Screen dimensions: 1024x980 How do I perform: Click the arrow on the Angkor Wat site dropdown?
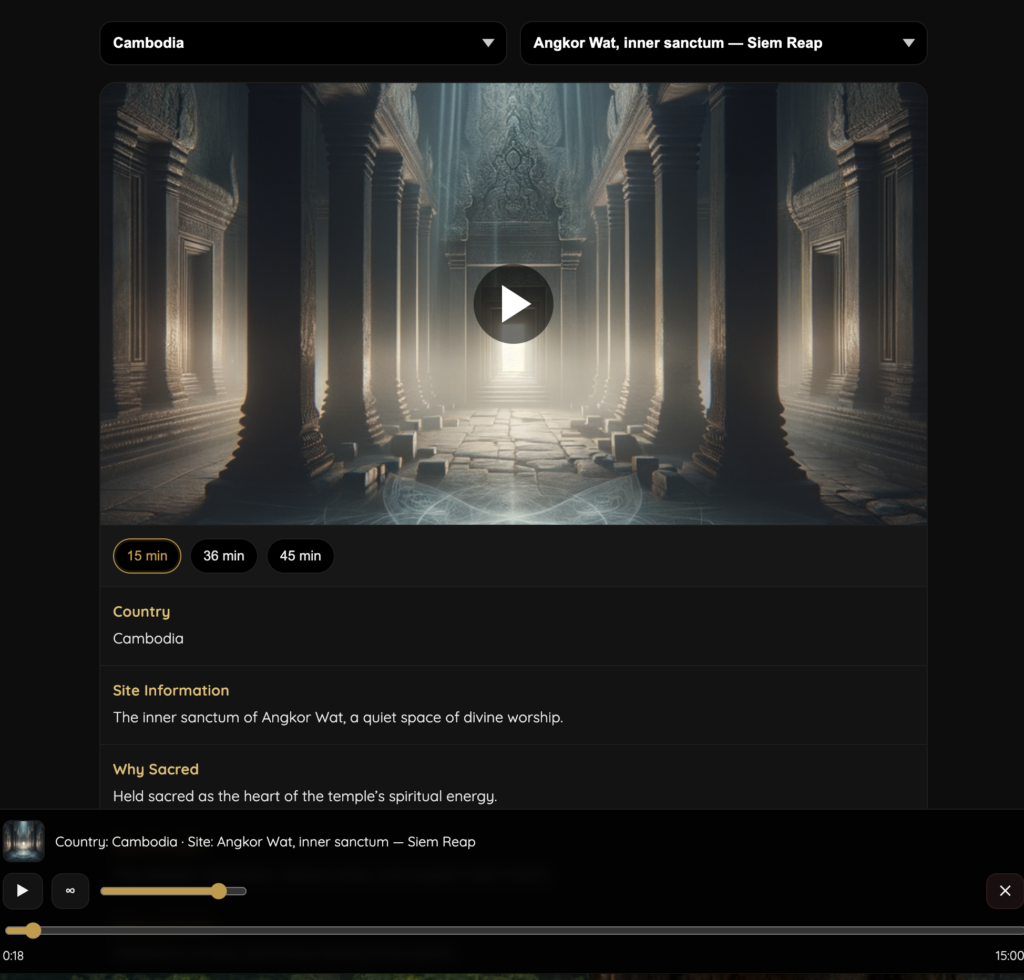tap(908, 43)
